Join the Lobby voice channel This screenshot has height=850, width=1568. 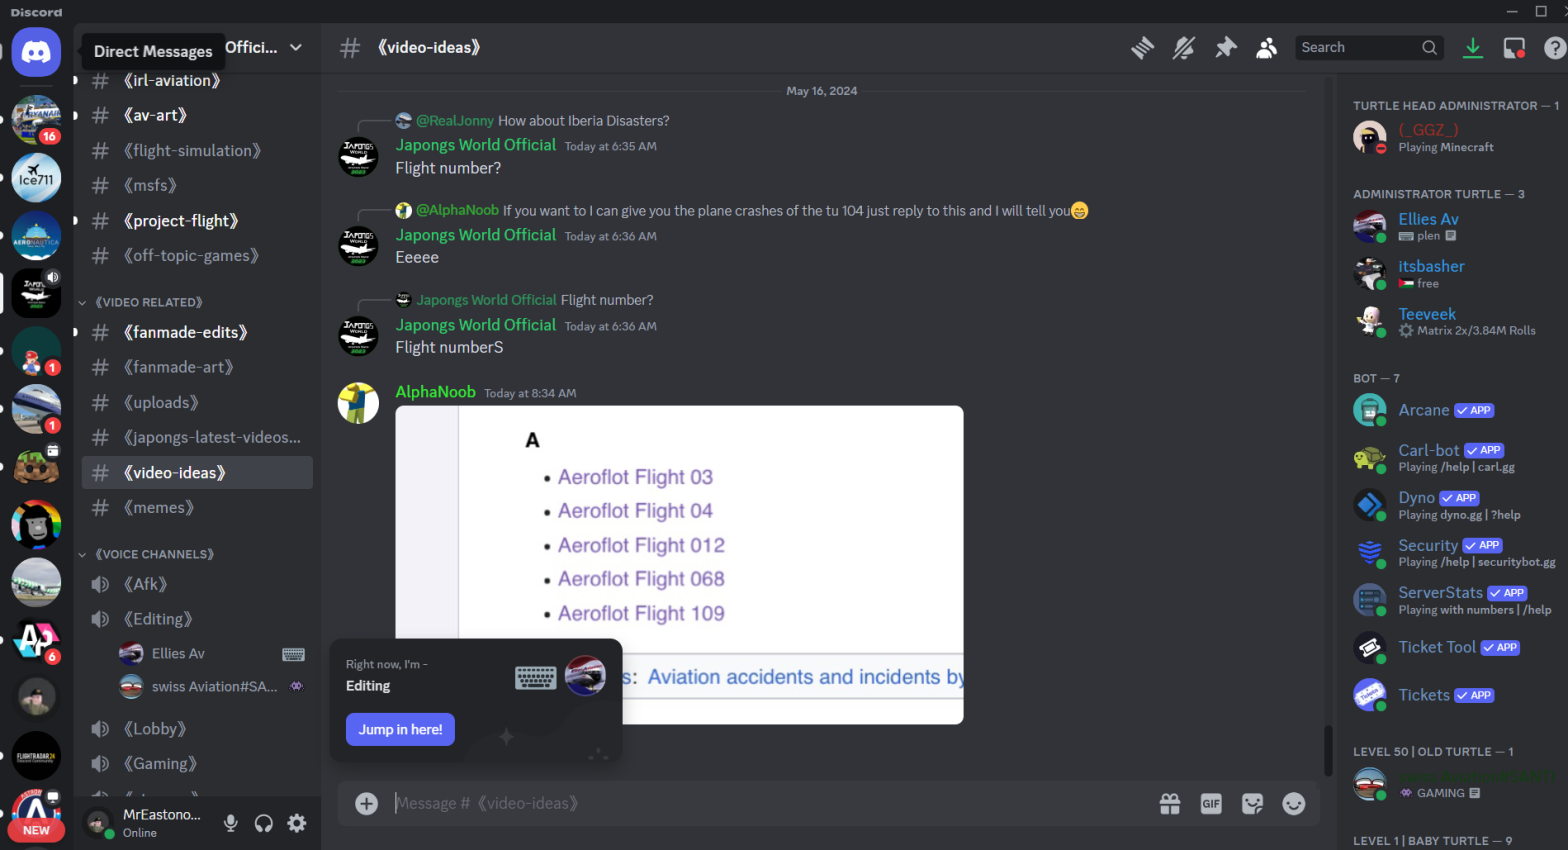click(197, 729)
